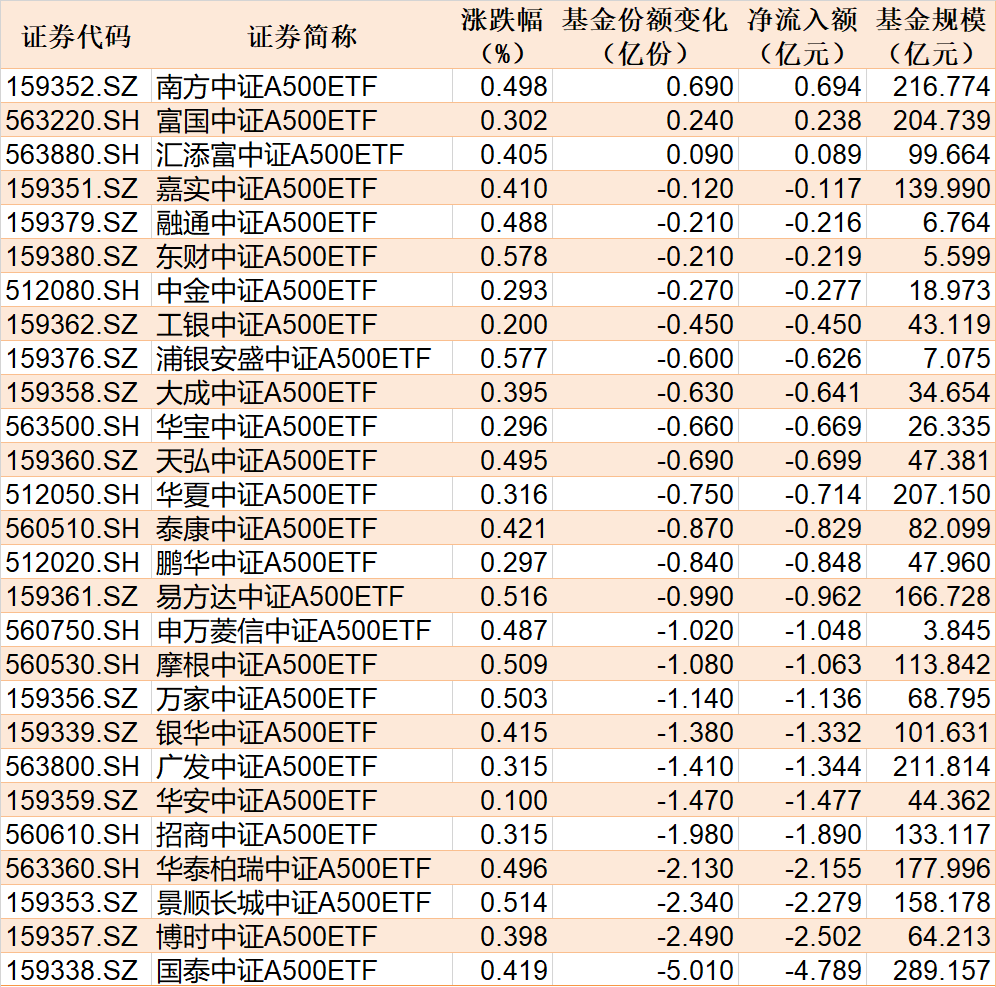
Task: Select the 基金份额变化 column header
Action: (x=645, y=37)
